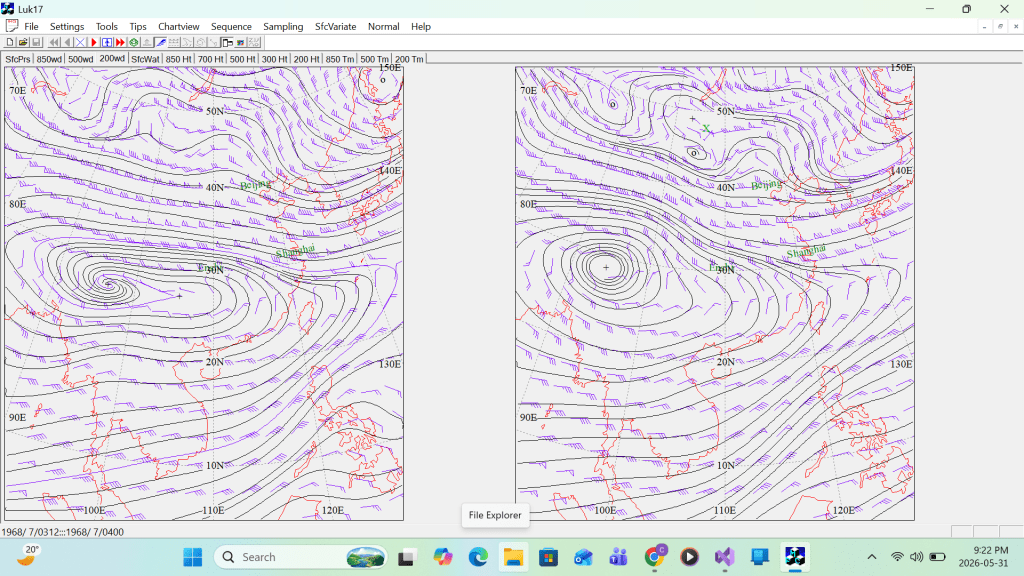Open the document icon beside File menu

coord(11,26)
